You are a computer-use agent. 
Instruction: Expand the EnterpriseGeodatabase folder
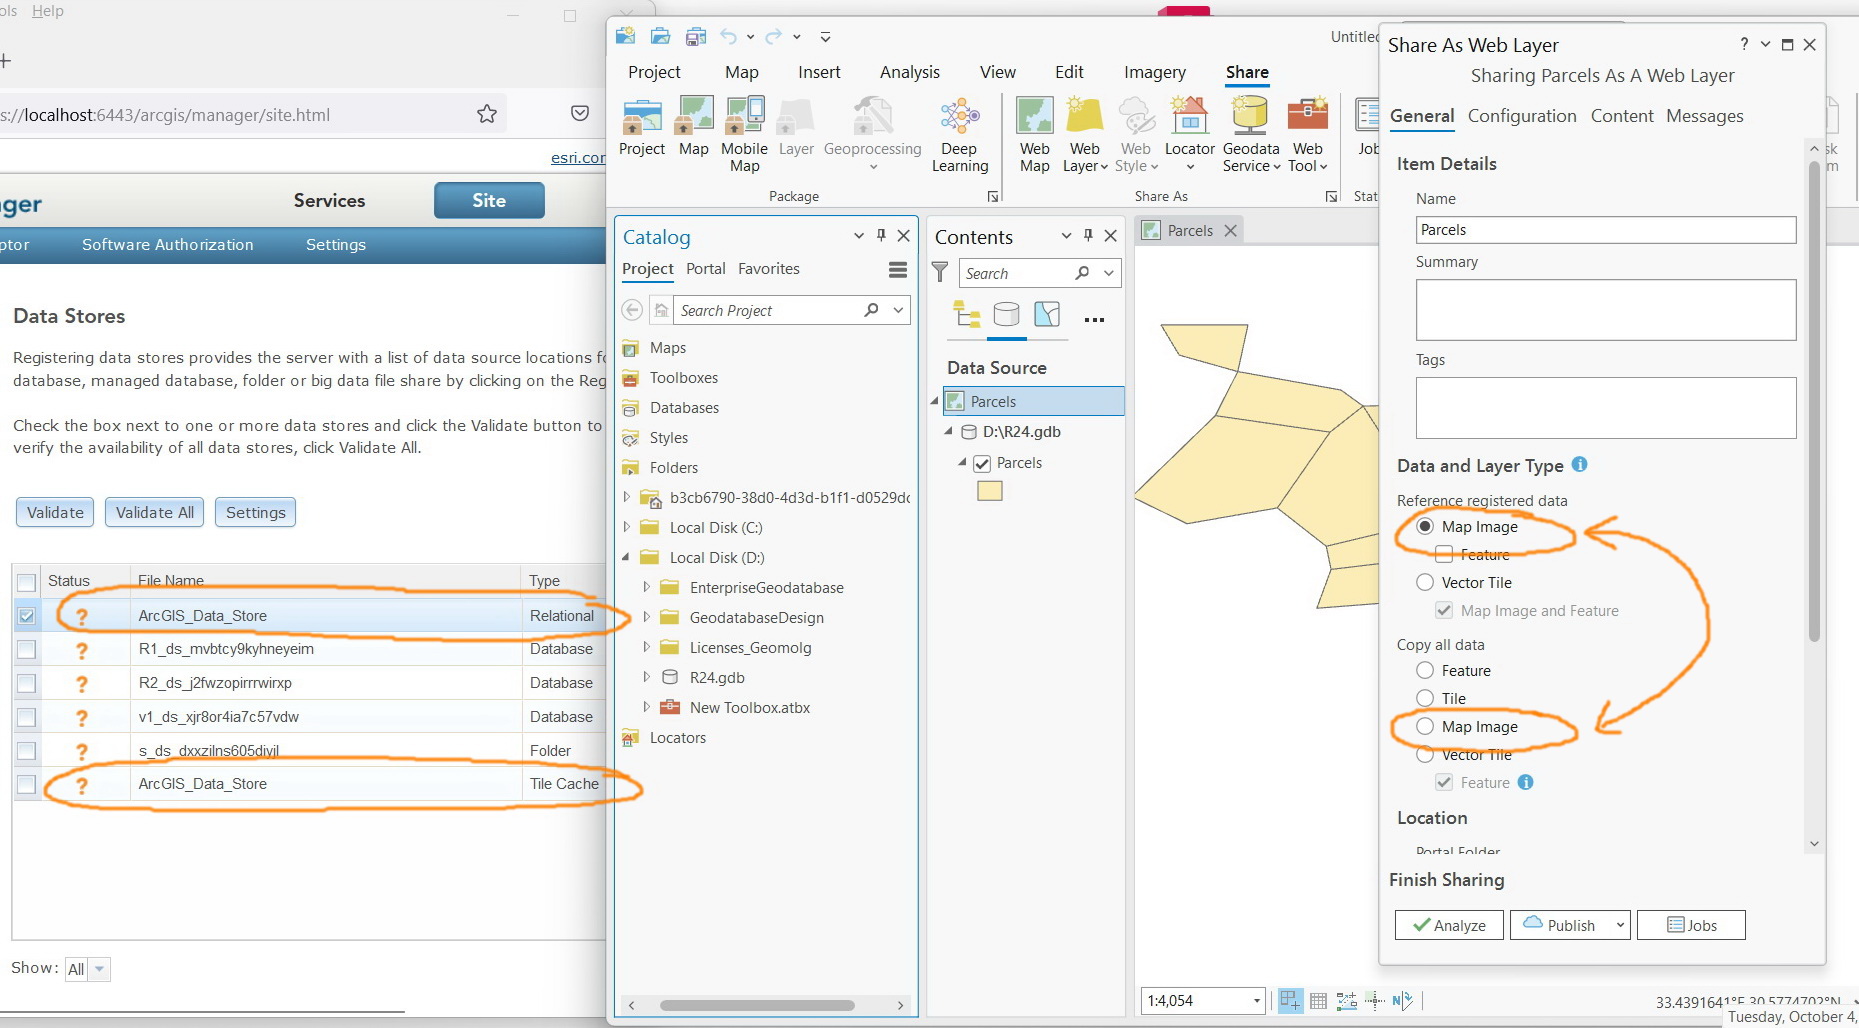tap(646, 587)
